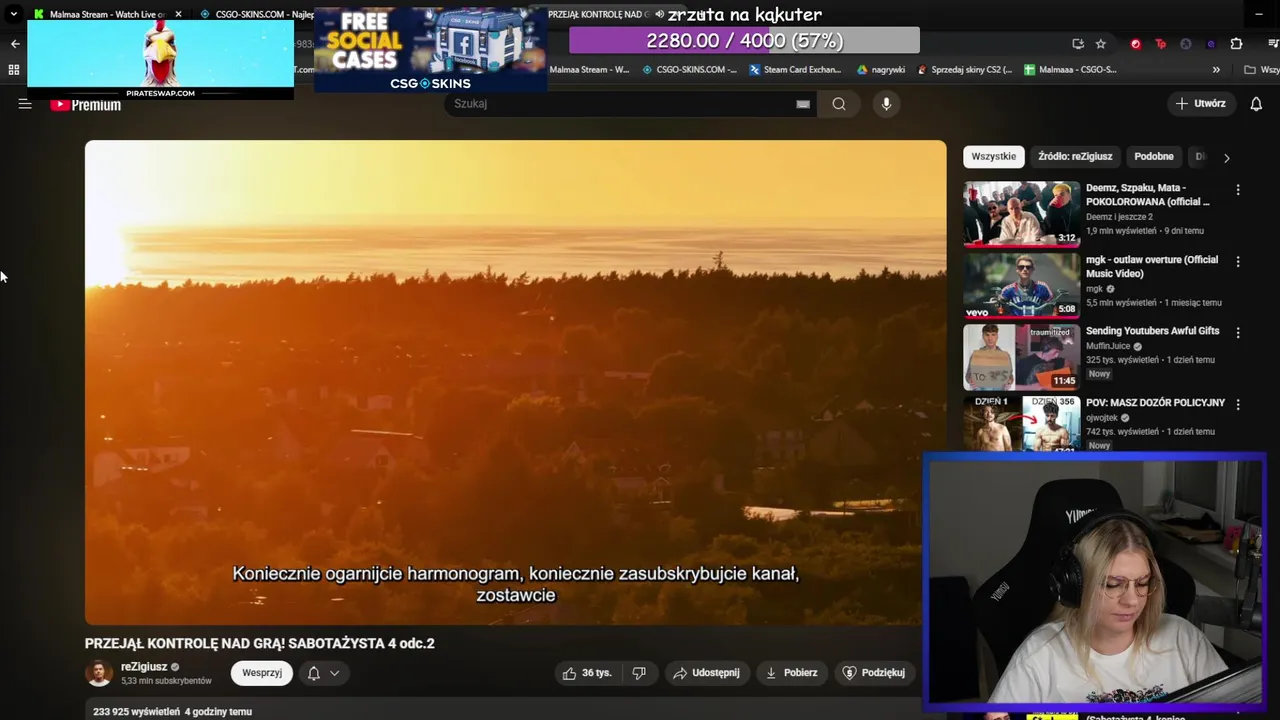This screenshot has width=1280, height=720.
Task: Start voice search with microphone icon
Action: (886, 104)
